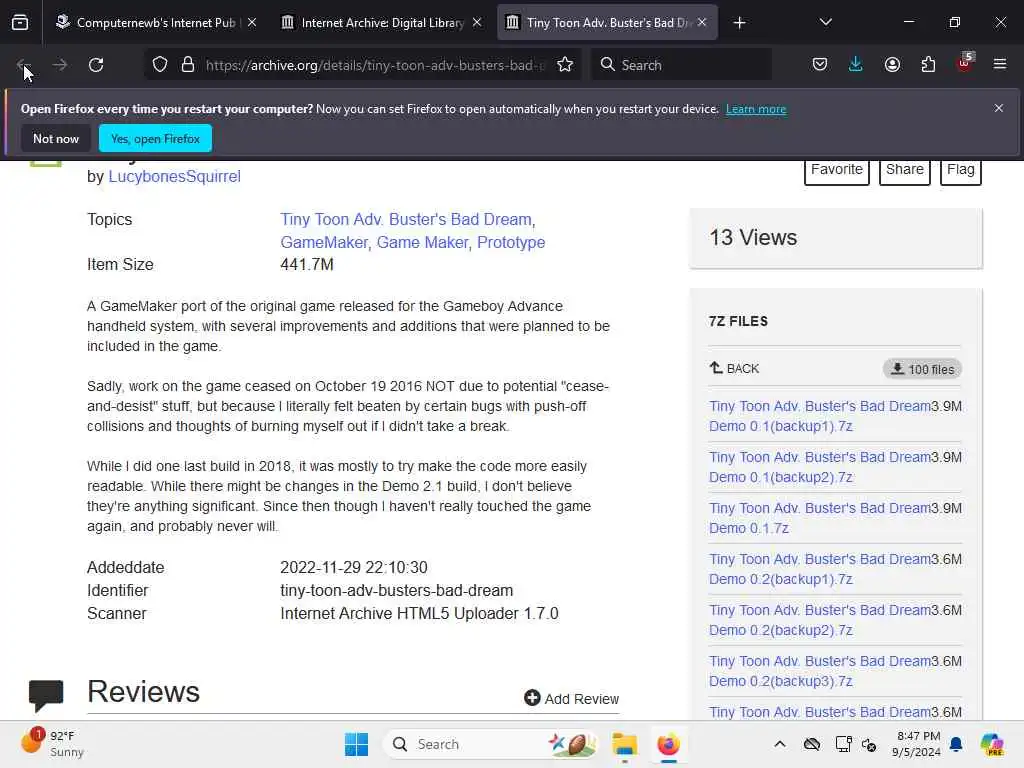Click Addeddate value 2022-11-29 22:10:30

click(x=353, y=568)
